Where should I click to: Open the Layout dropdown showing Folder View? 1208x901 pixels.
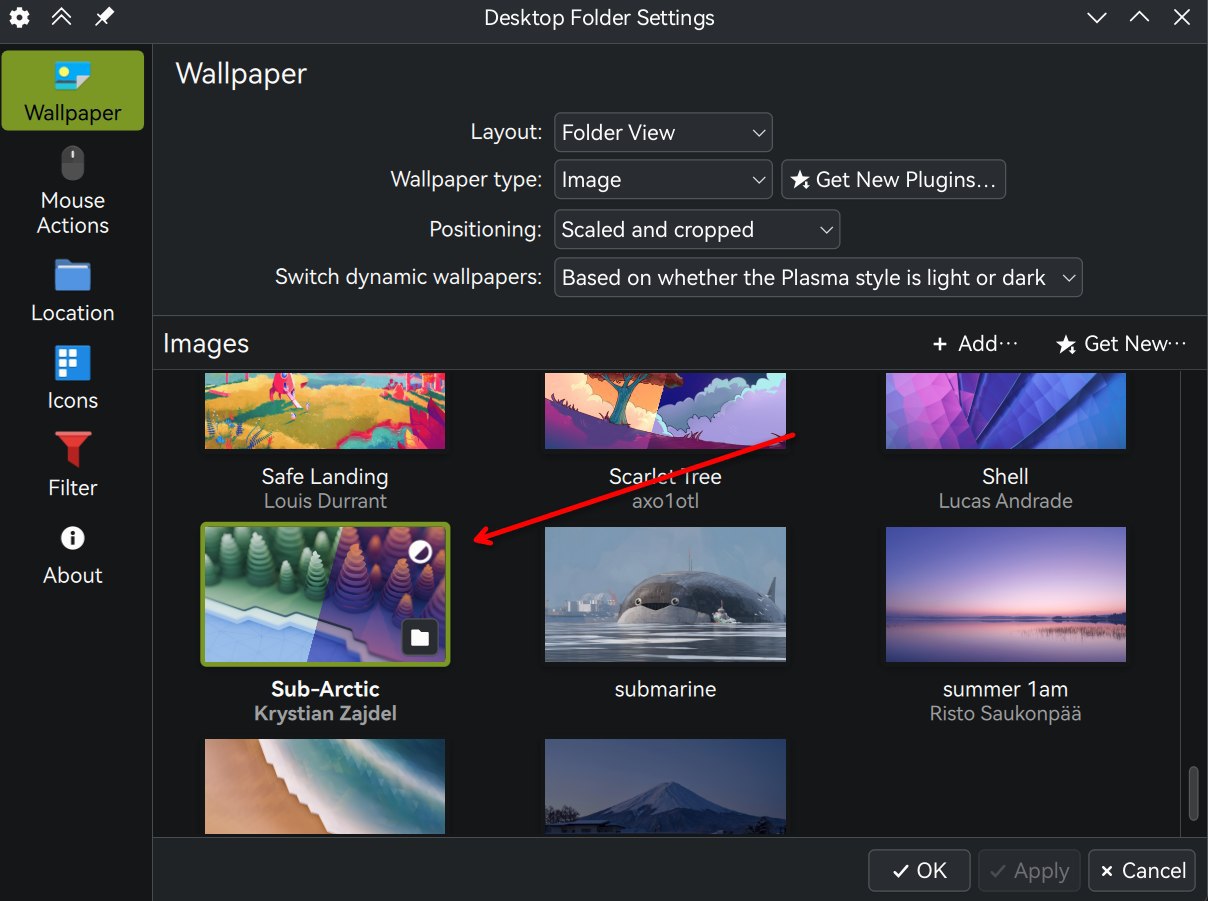click(663, 132)
